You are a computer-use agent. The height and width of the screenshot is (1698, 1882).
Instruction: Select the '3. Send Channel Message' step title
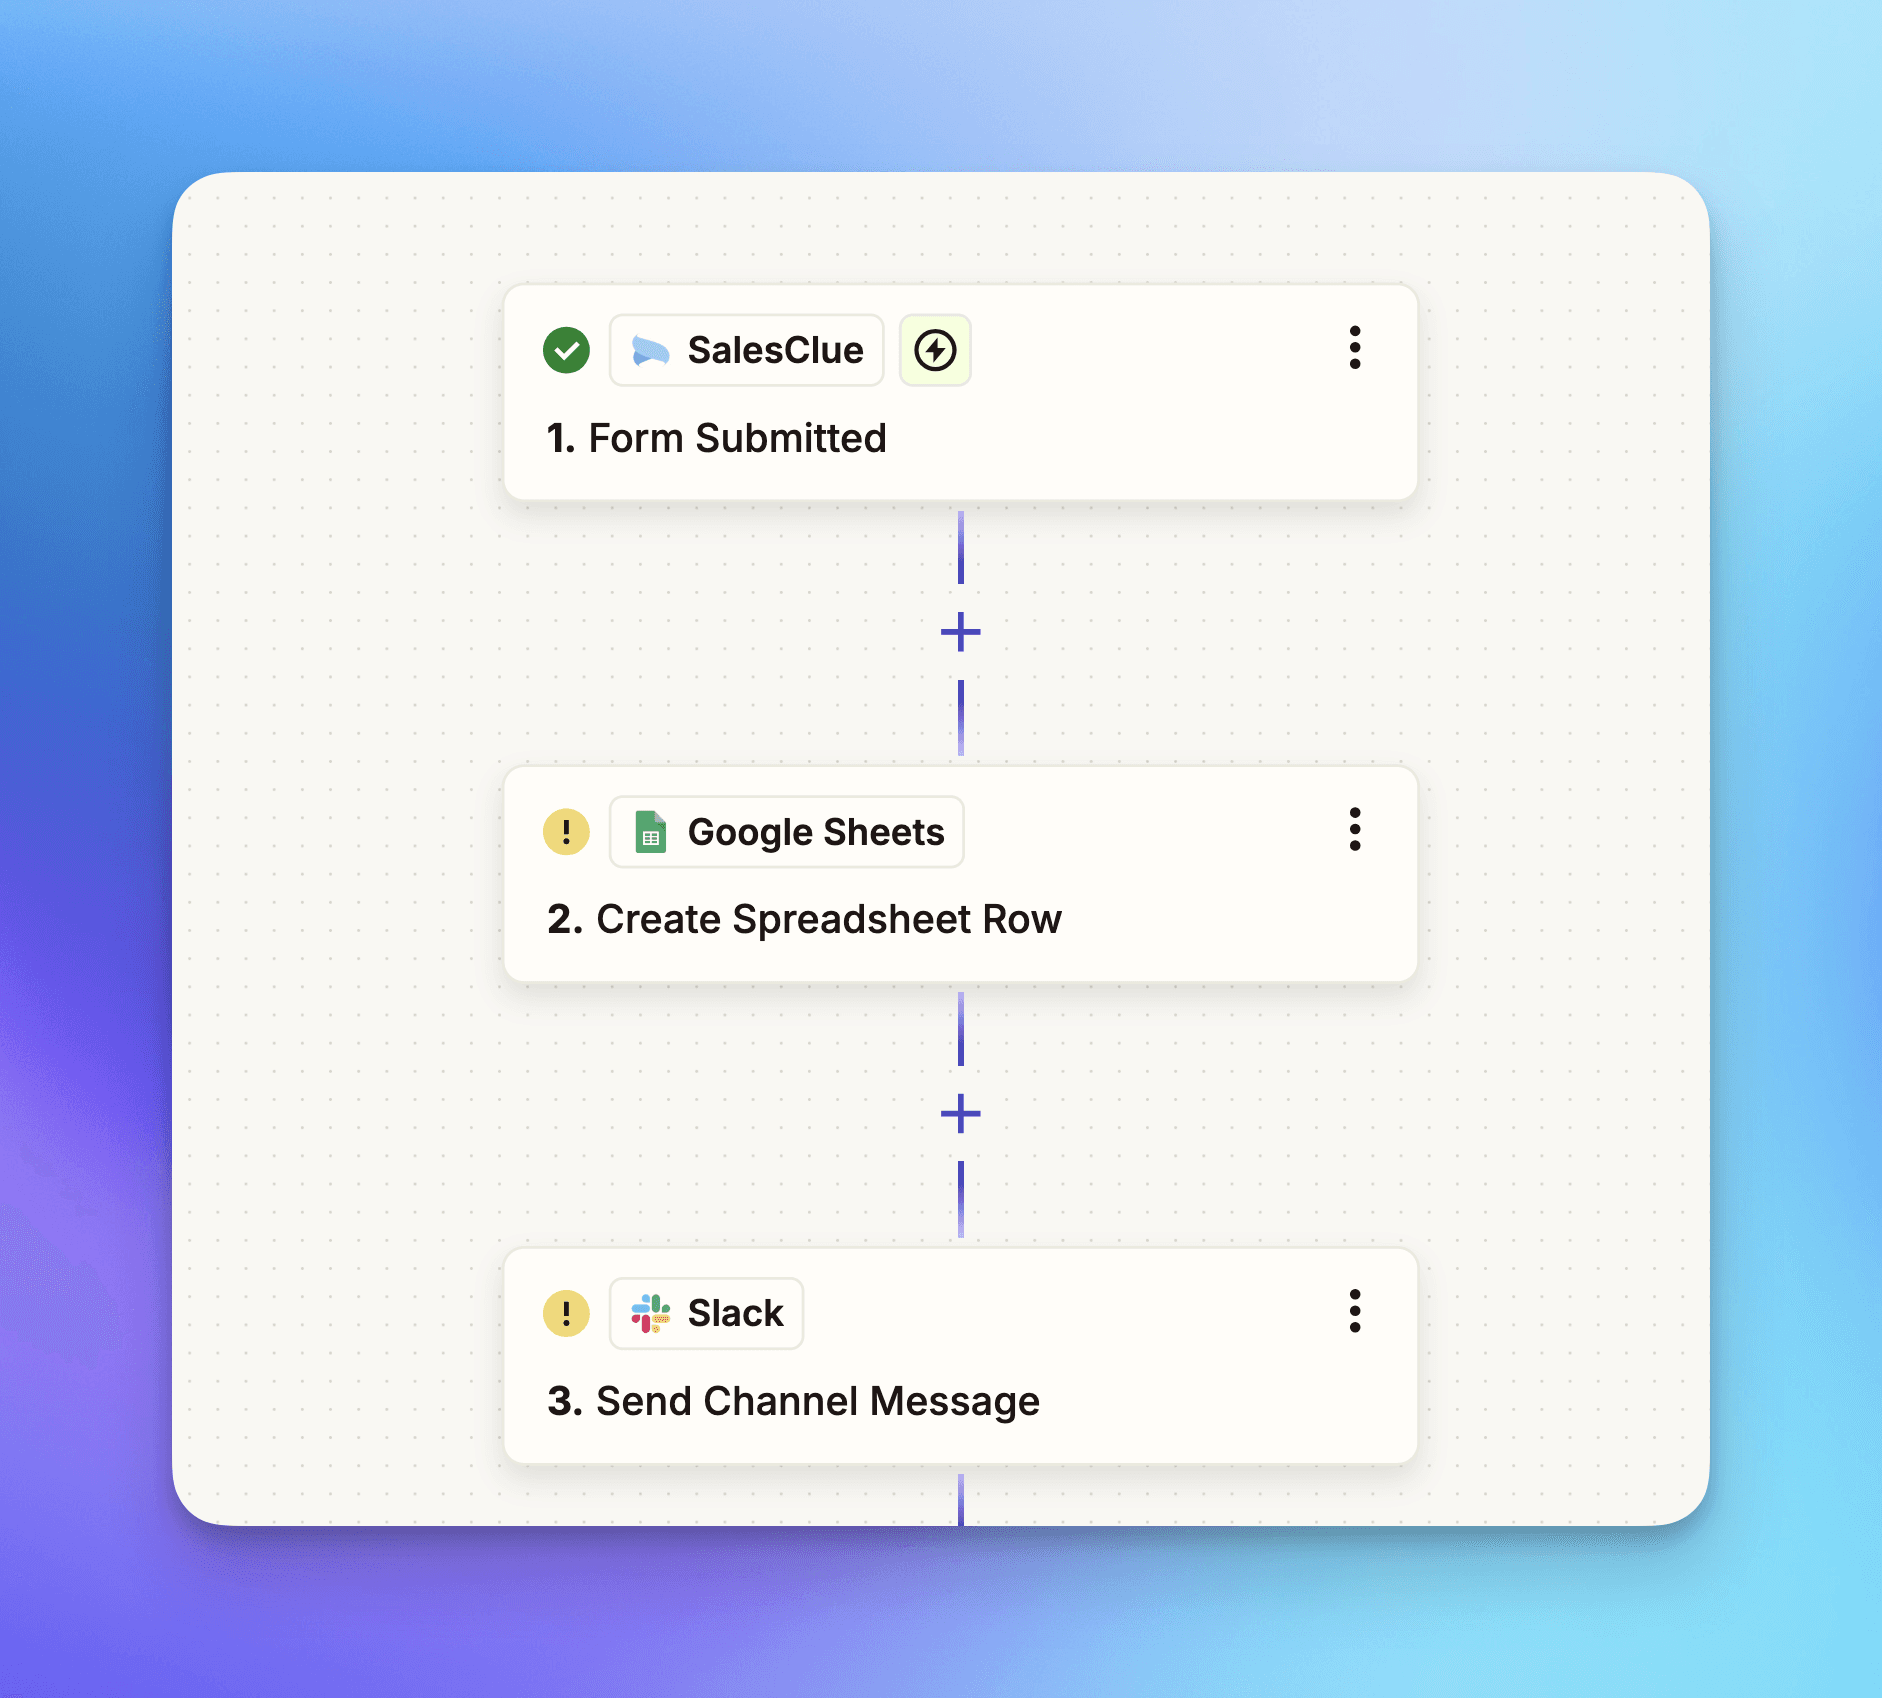pyautogui.click(x=793, y=1402)
